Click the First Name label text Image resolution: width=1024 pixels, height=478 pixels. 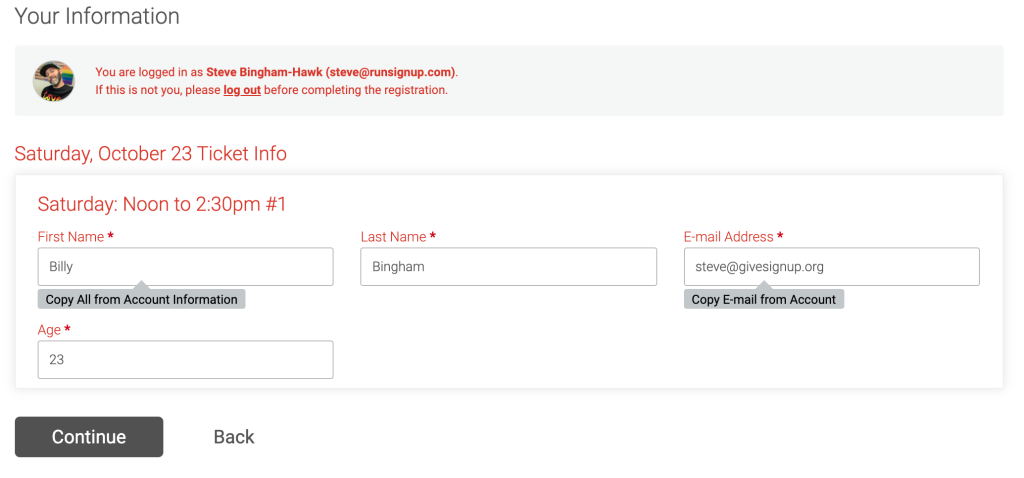[x=71, y=237]
